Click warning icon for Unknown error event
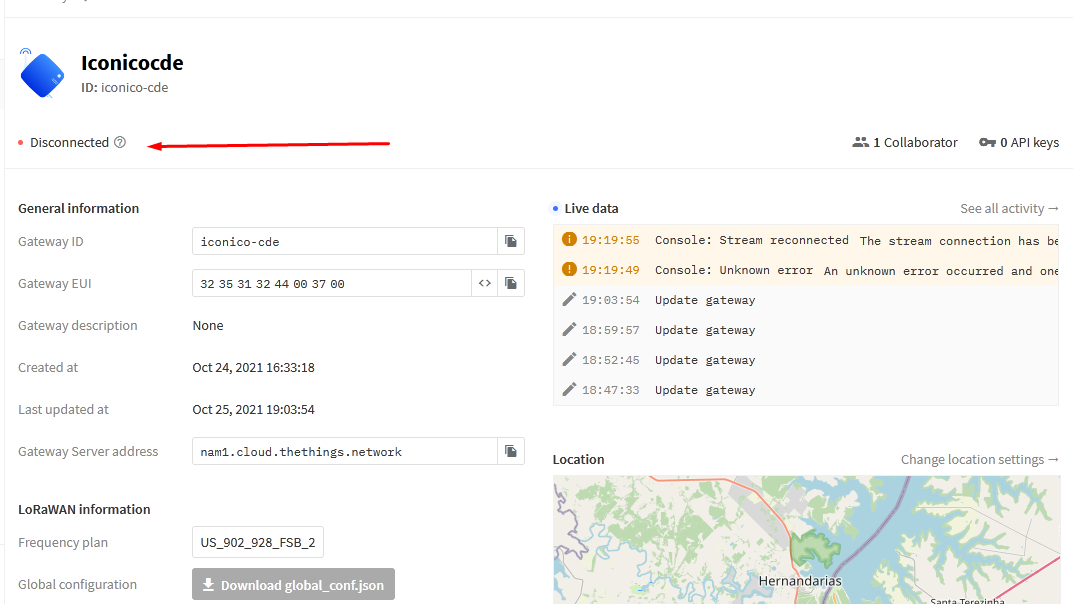Image resolution: width=1073 pixels, height=604 pixels. pos(569,270)
